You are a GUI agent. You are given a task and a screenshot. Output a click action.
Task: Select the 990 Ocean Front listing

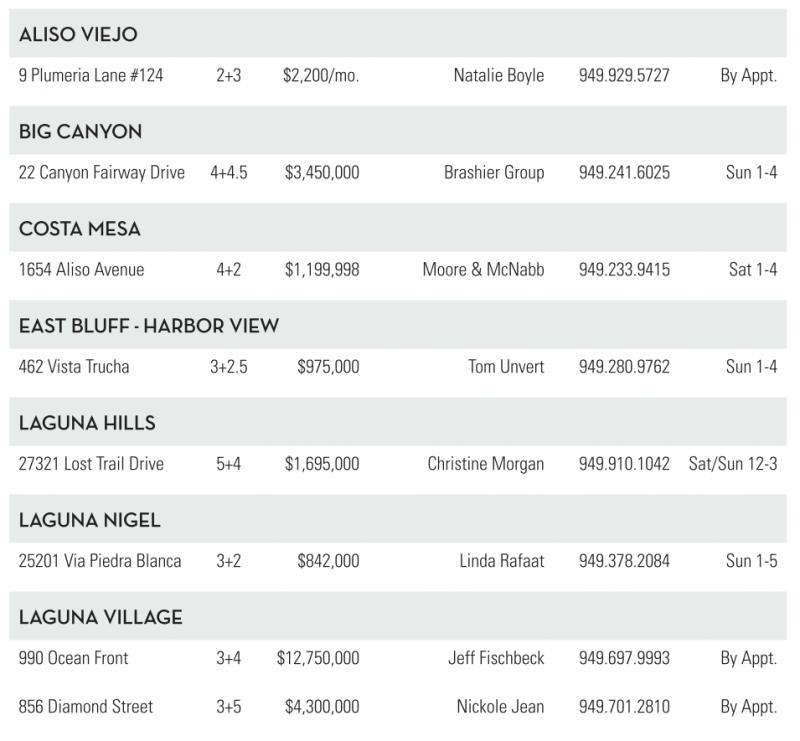(x=73, y=658)
